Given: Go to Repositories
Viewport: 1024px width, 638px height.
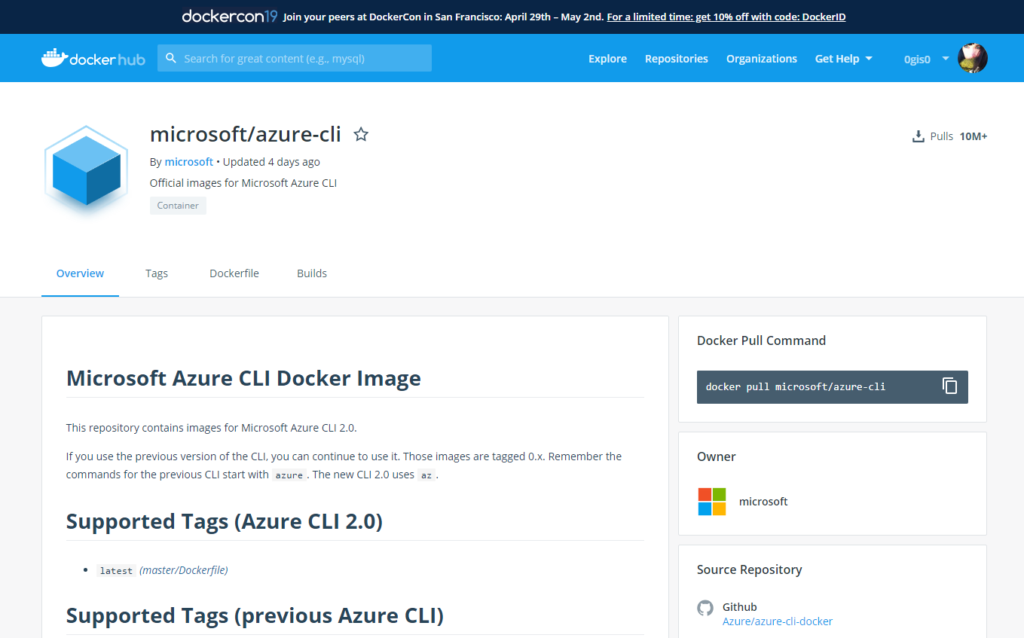Looking at the screenshot, I should click(x=676, y=59).
